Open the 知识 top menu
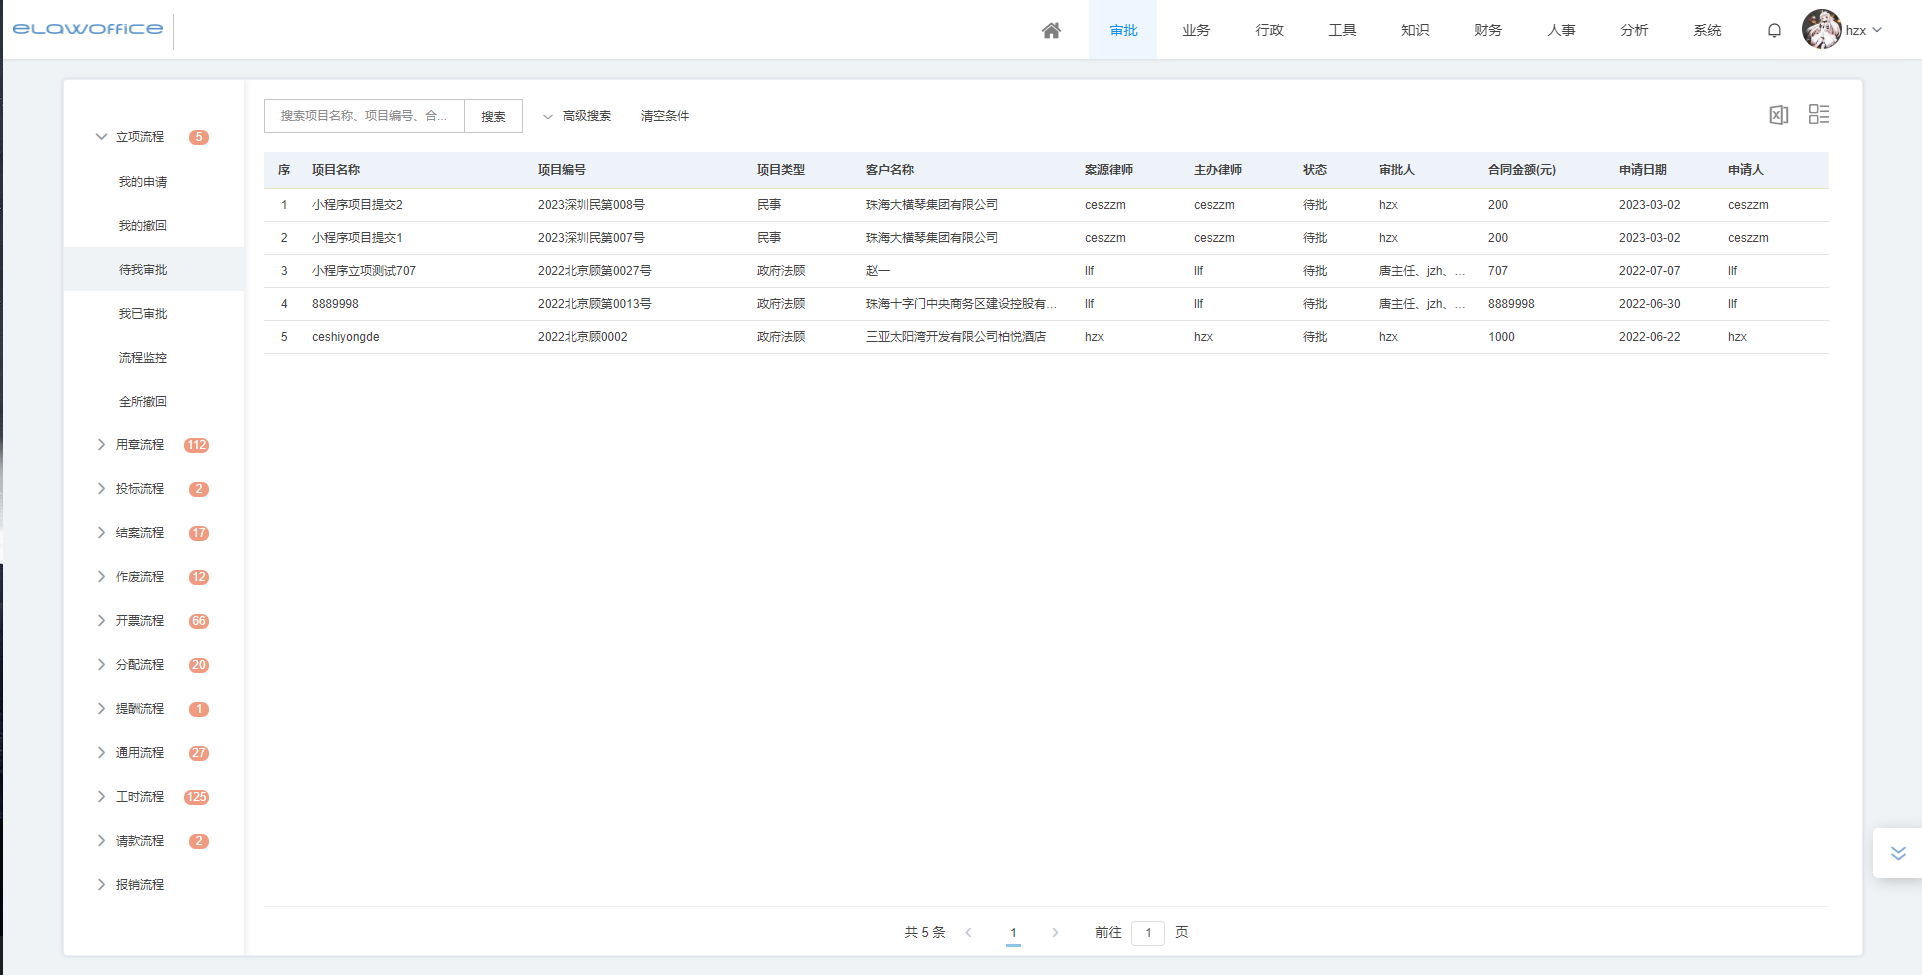Image resolution: width=1922 pixels, height=975 pixels. (x=1415, y=30)
